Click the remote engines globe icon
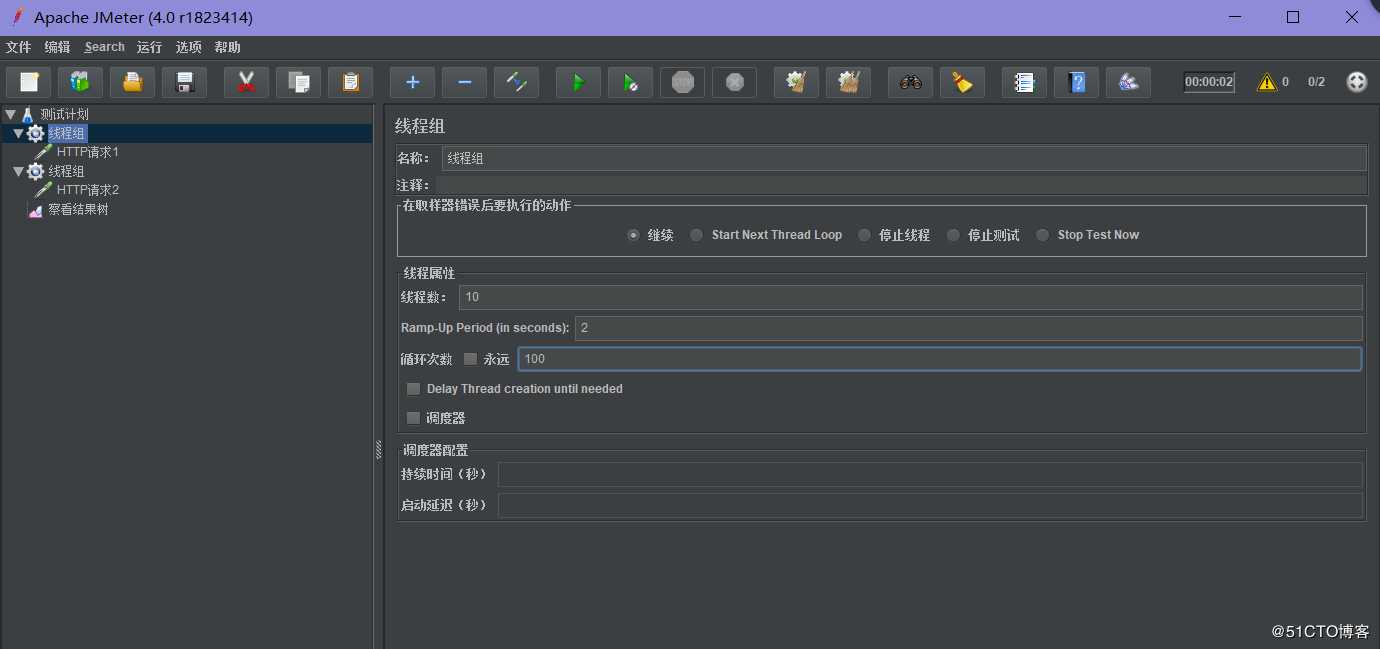 [1356, 82]
